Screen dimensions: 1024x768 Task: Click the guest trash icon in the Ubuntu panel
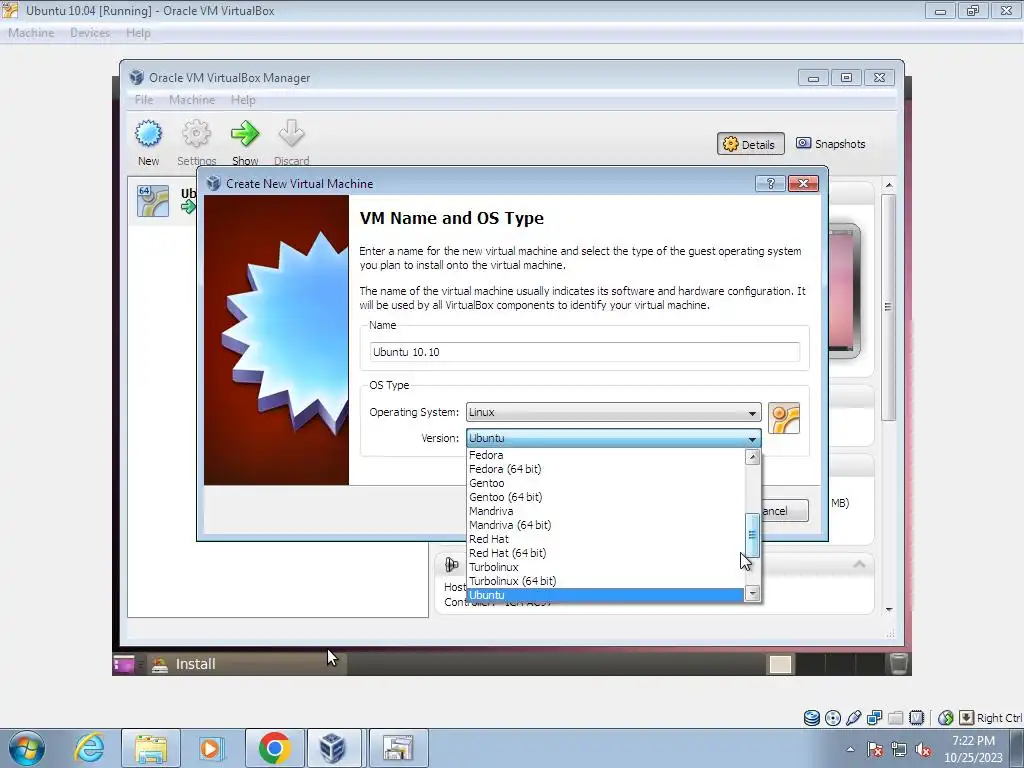click(899, 663)
